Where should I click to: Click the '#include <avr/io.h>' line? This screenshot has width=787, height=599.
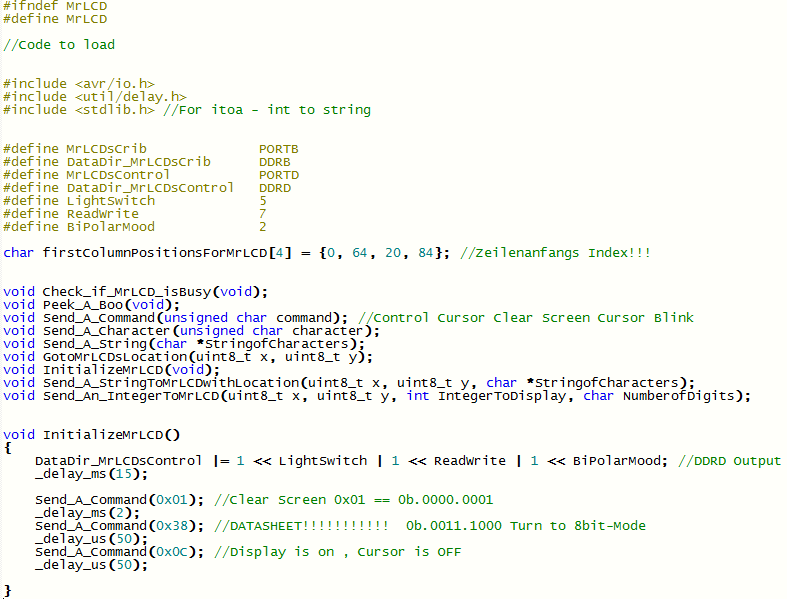click(79, 83)
